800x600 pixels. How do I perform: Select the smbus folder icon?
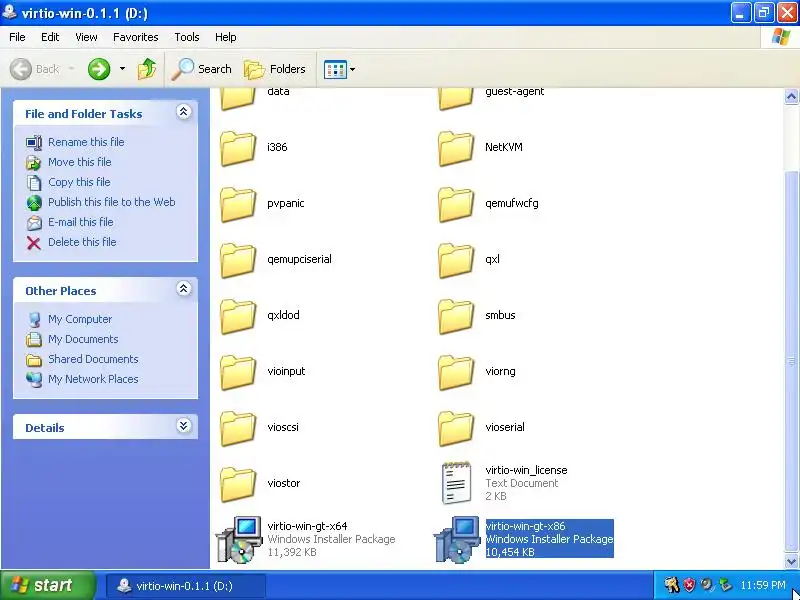[x=456, y=316]
